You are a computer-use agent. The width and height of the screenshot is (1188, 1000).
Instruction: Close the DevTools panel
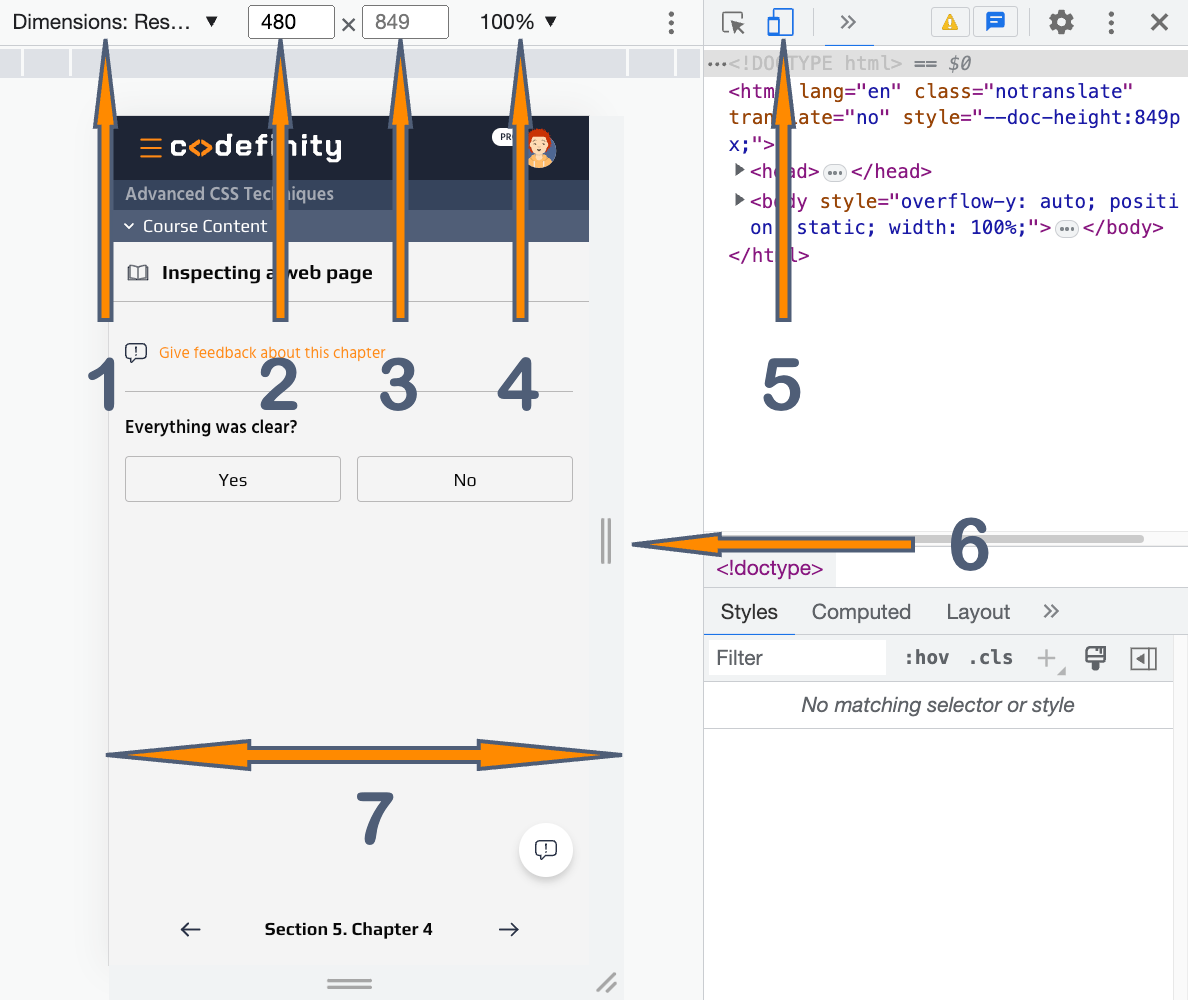tap(1159, 22)
